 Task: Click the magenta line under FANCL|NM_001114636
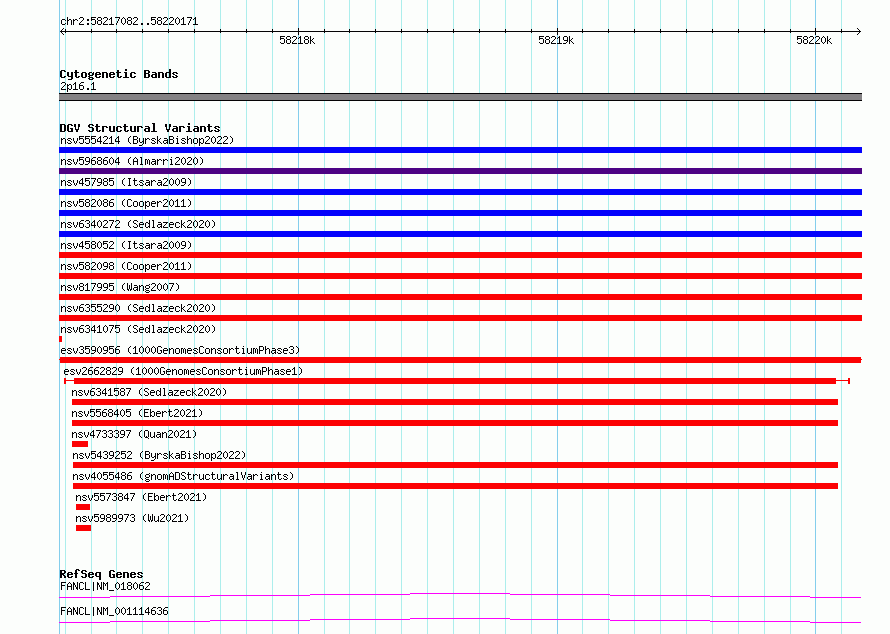(460, 620)
